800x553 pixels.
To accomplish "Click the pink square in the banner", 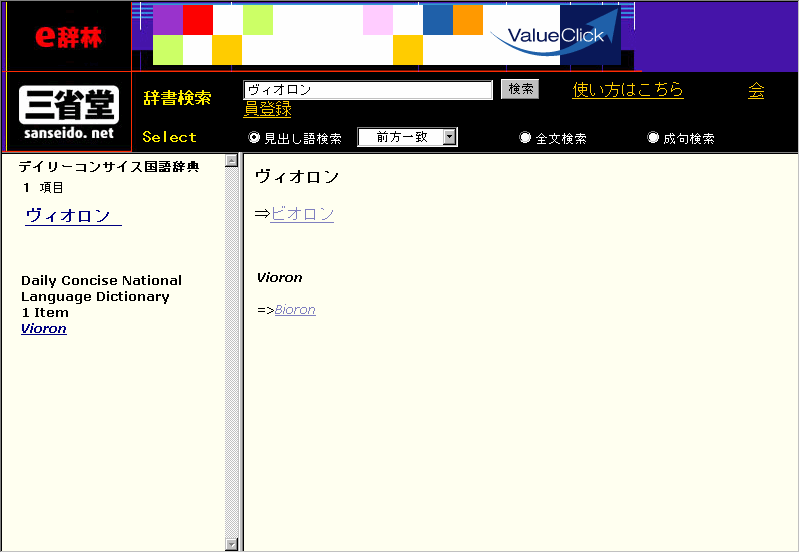I will 378,20.
